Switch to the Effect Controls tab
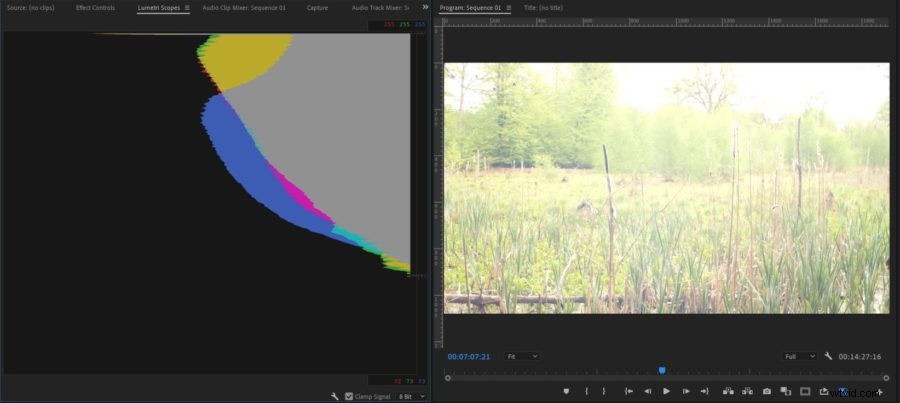The width and height of the screenshot is (900, 403). tap(95, 8)
